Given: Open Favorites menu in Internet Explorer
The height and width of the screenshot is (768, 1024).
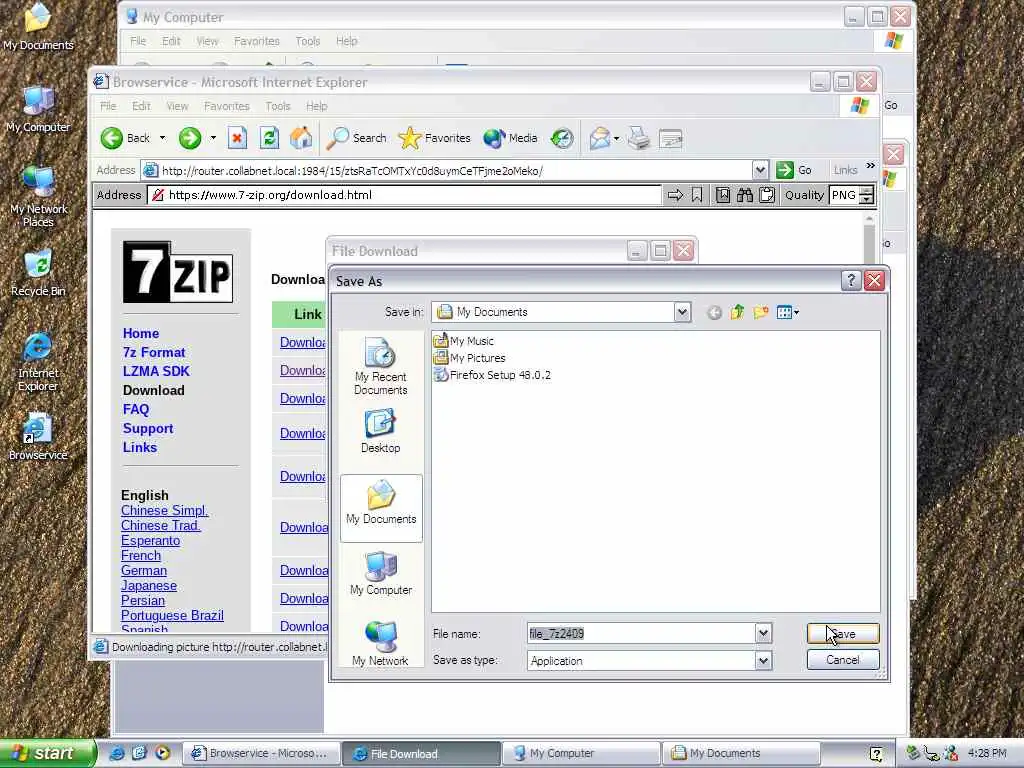Looking at the screenshot, I should point(227,106).
